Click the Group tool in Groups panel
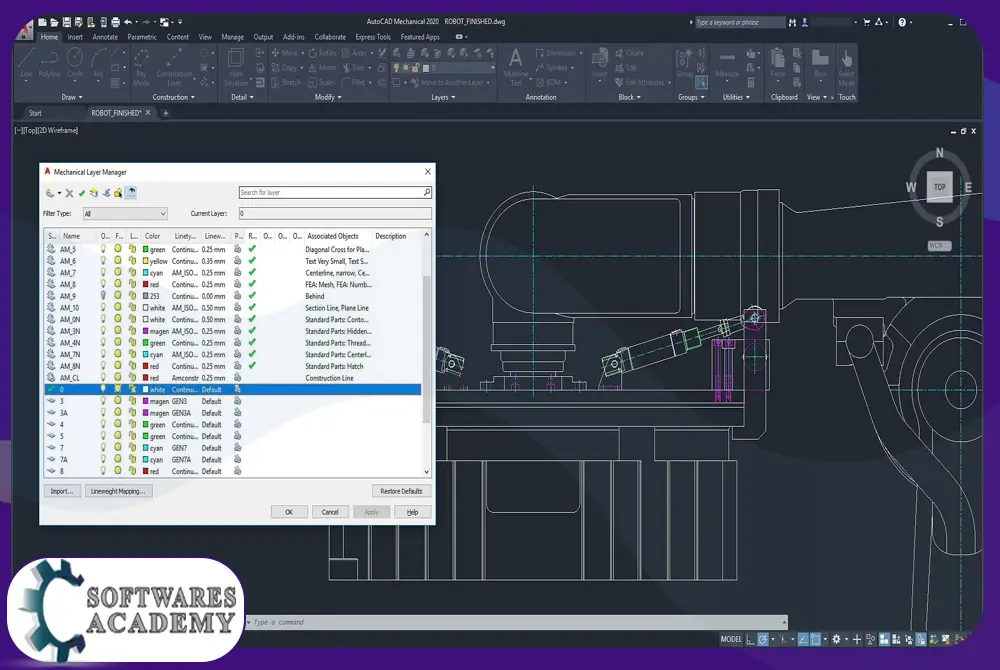Image resolution: width=1000 pixels, height=670 pixels. 684,64
